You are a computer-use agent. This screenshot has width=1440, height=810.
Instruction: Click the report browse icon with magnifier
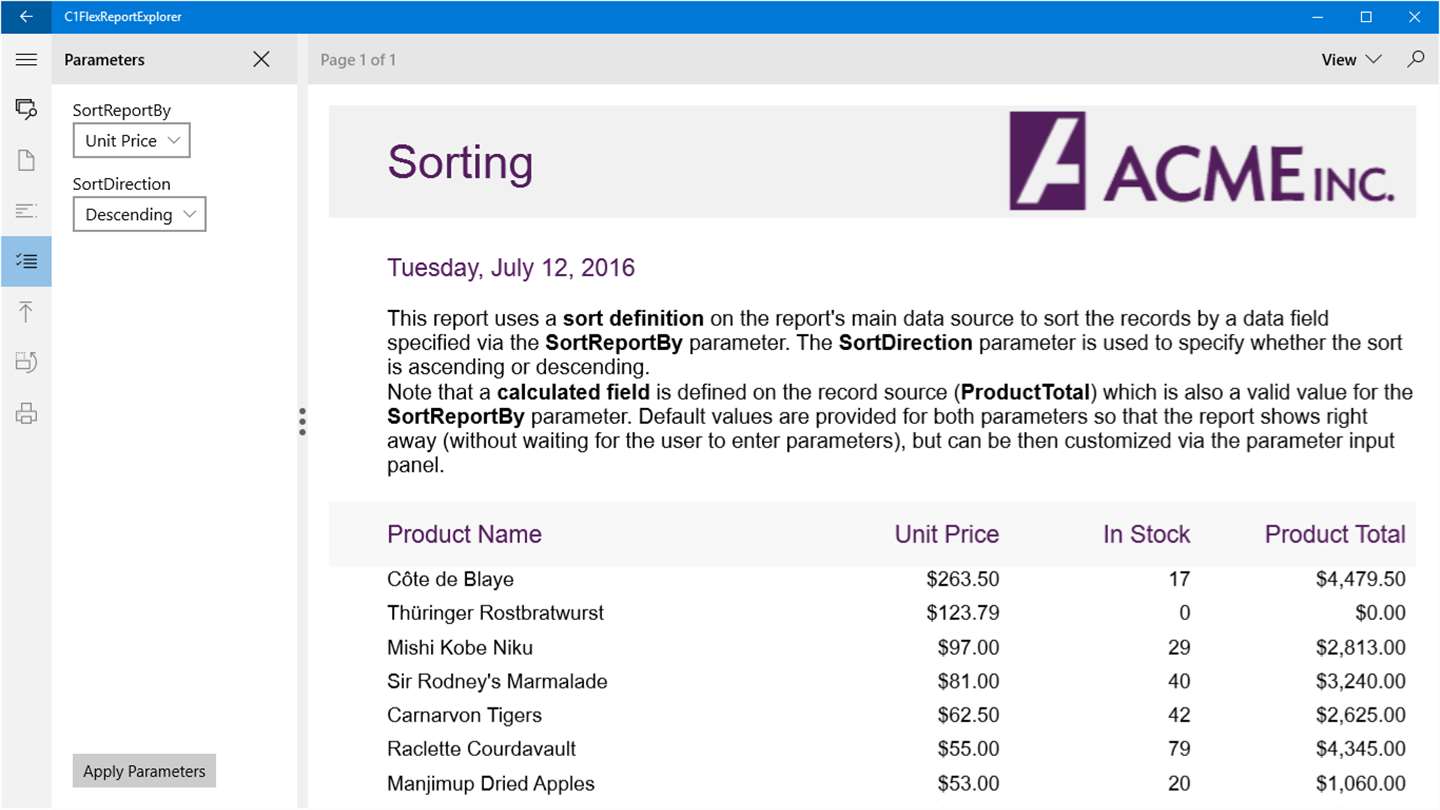(26, 109)
